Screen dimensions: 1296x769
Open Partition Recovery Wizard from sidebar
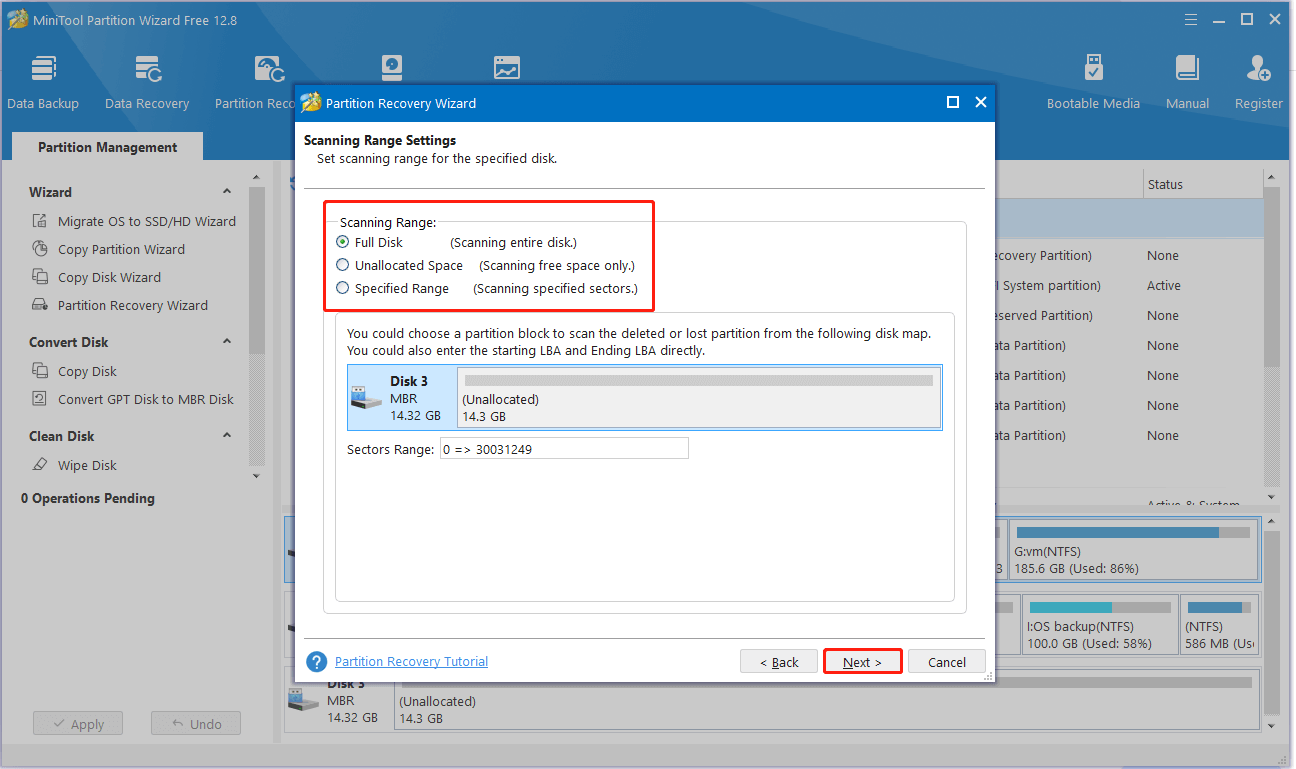pyautogui.click(x=133, y=305)
